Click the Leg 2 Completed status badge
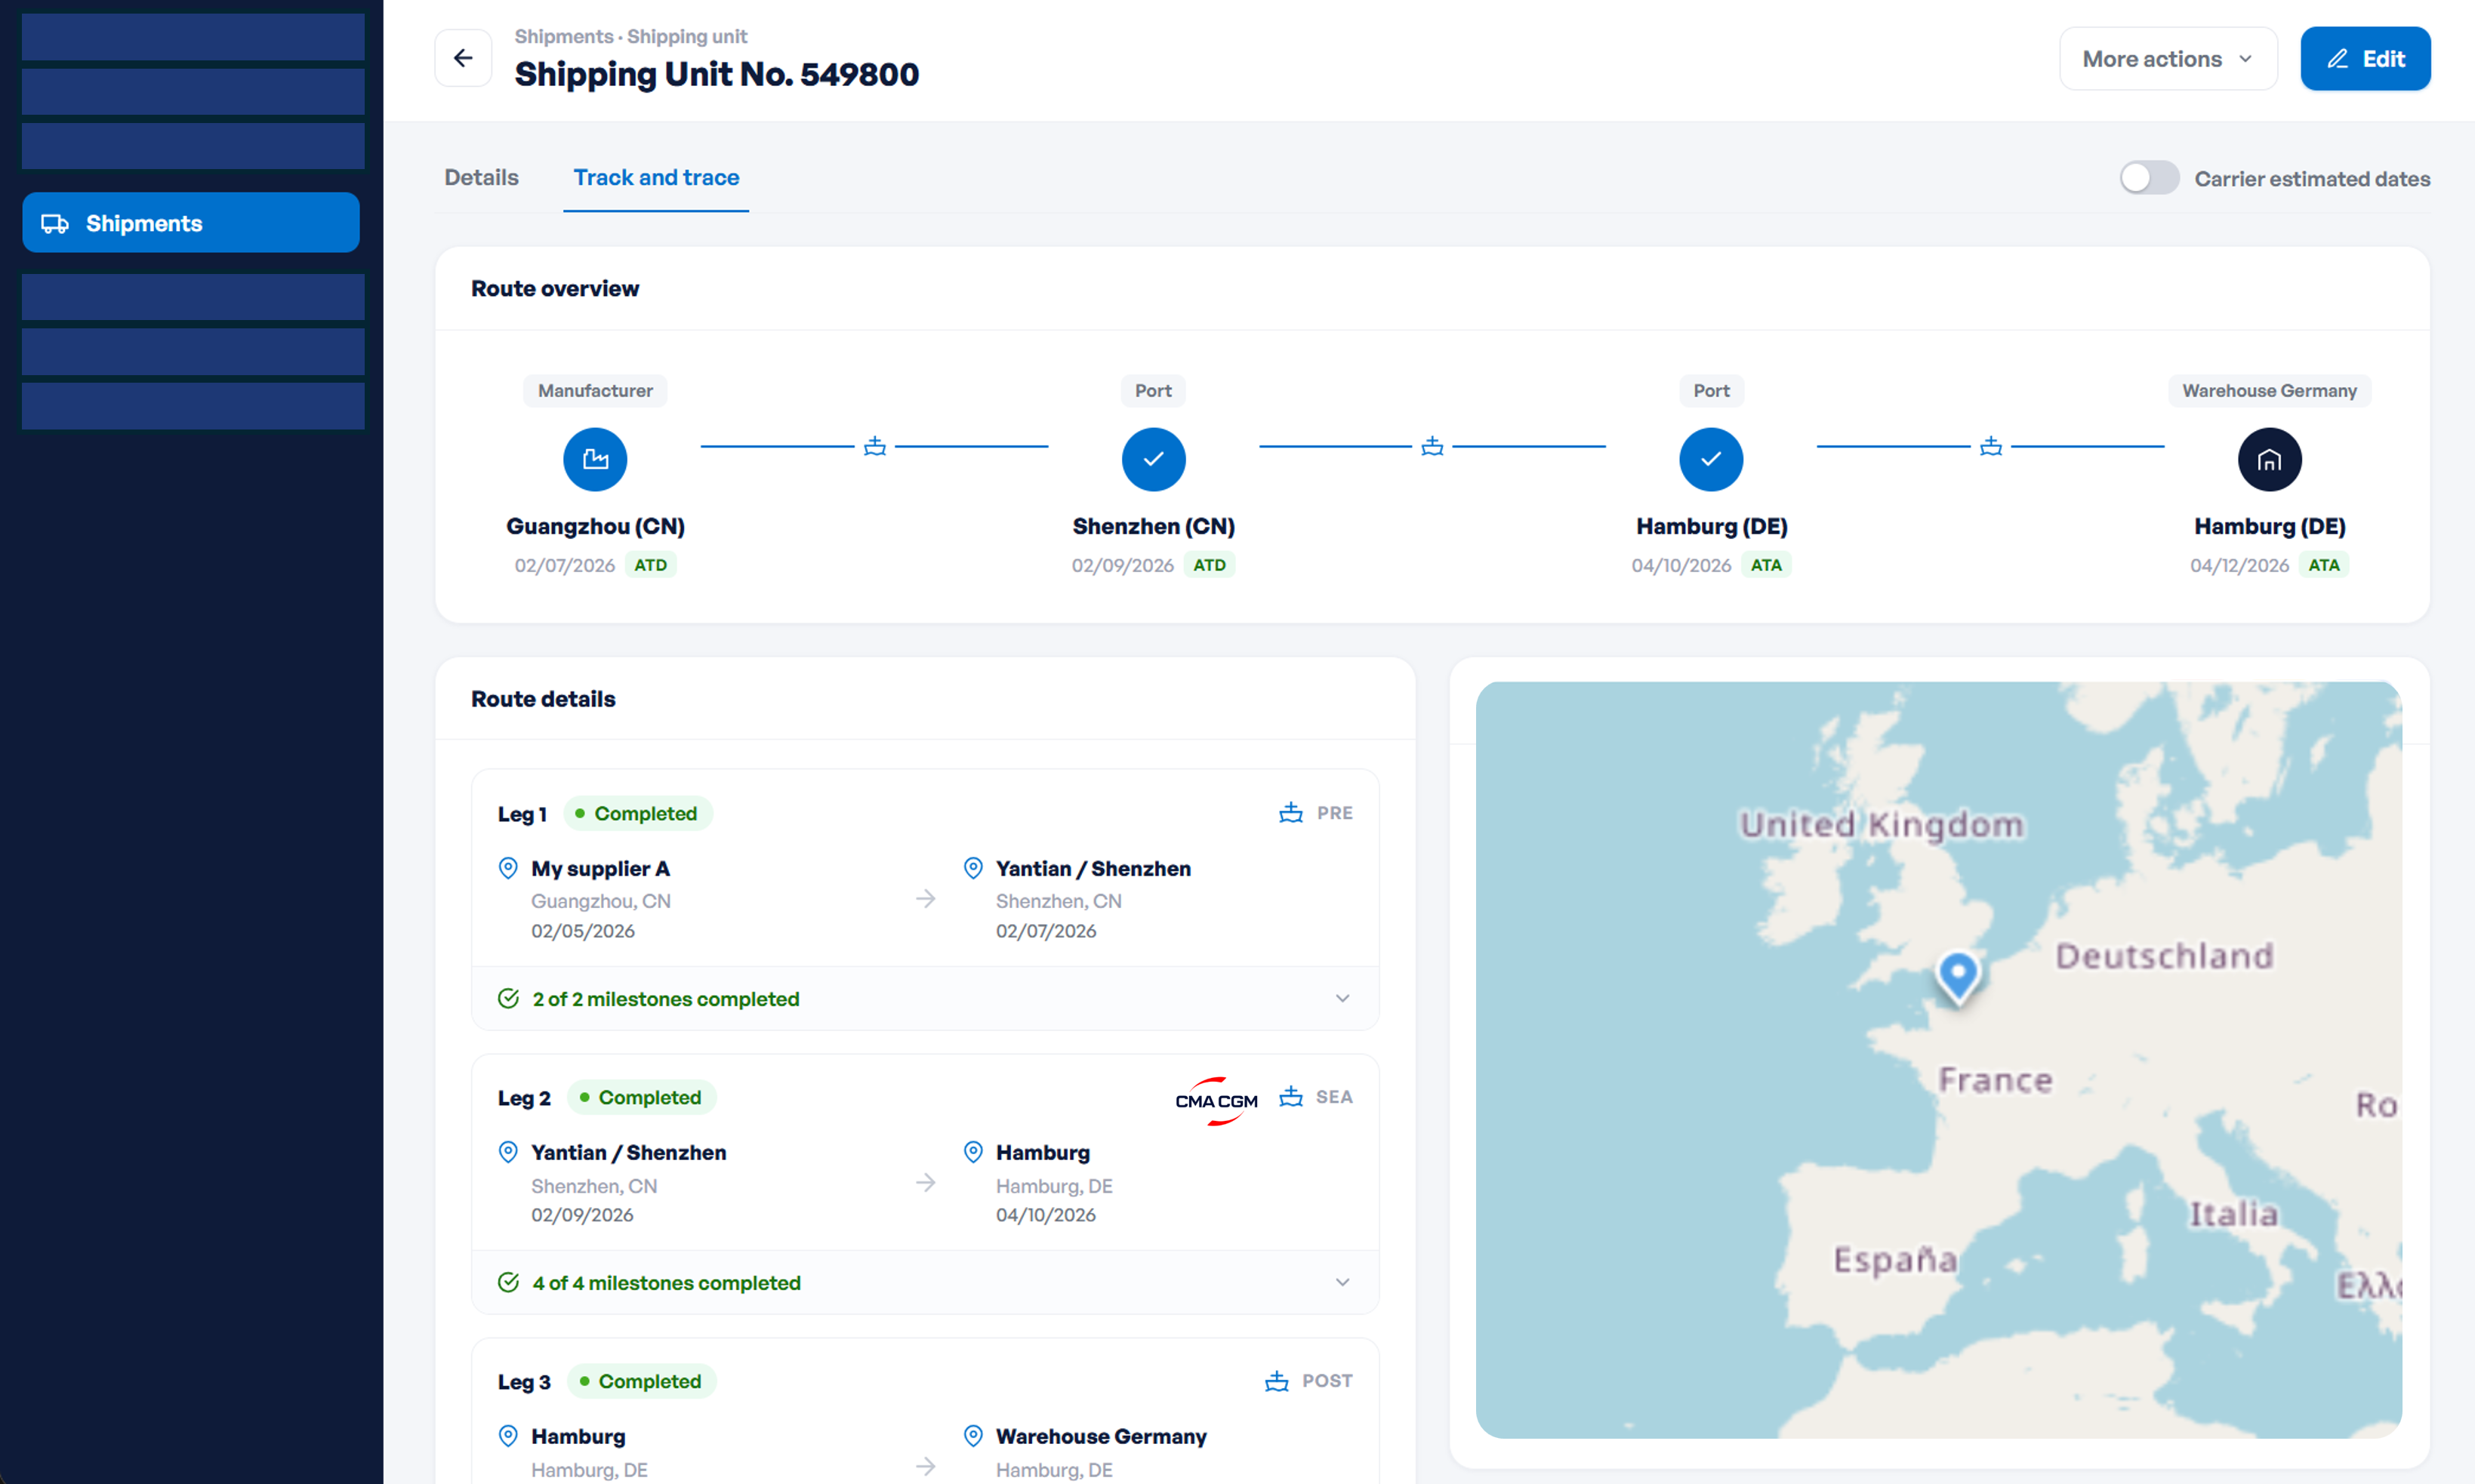The image size is (2475, 1484). (642, 1098)
